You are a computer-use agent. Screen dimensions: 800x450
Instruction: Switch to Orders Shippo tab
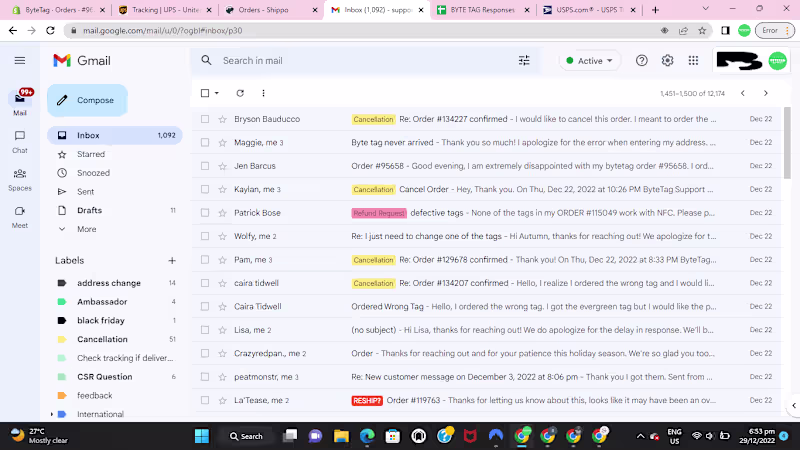[x=271, y=10]
